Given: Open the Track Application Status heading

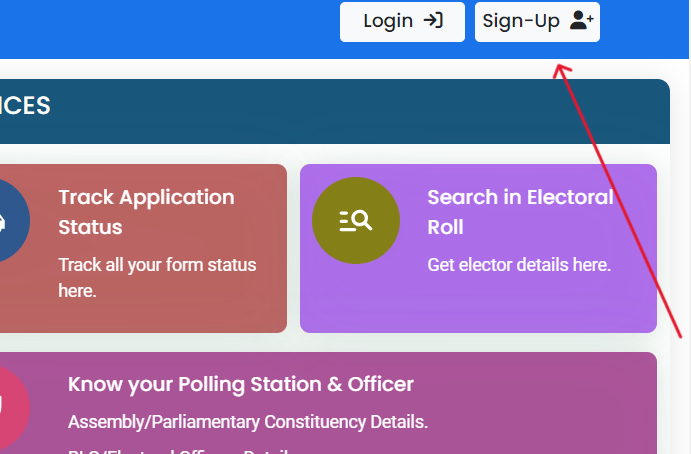Looking at the screenshot, I should [x=146, y=212].
